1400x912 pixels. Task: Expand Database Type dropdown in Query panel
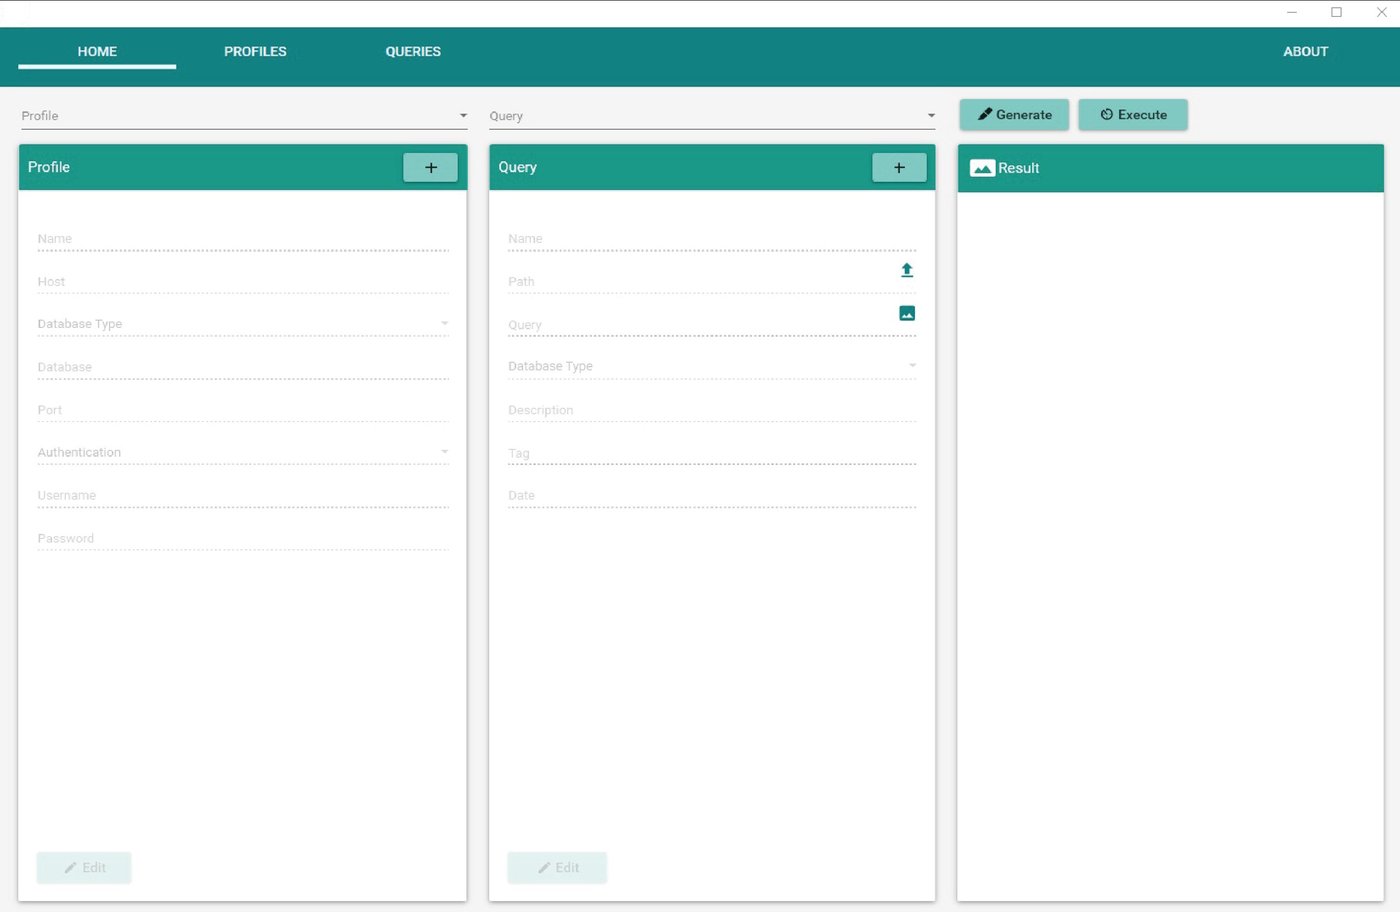711,367
